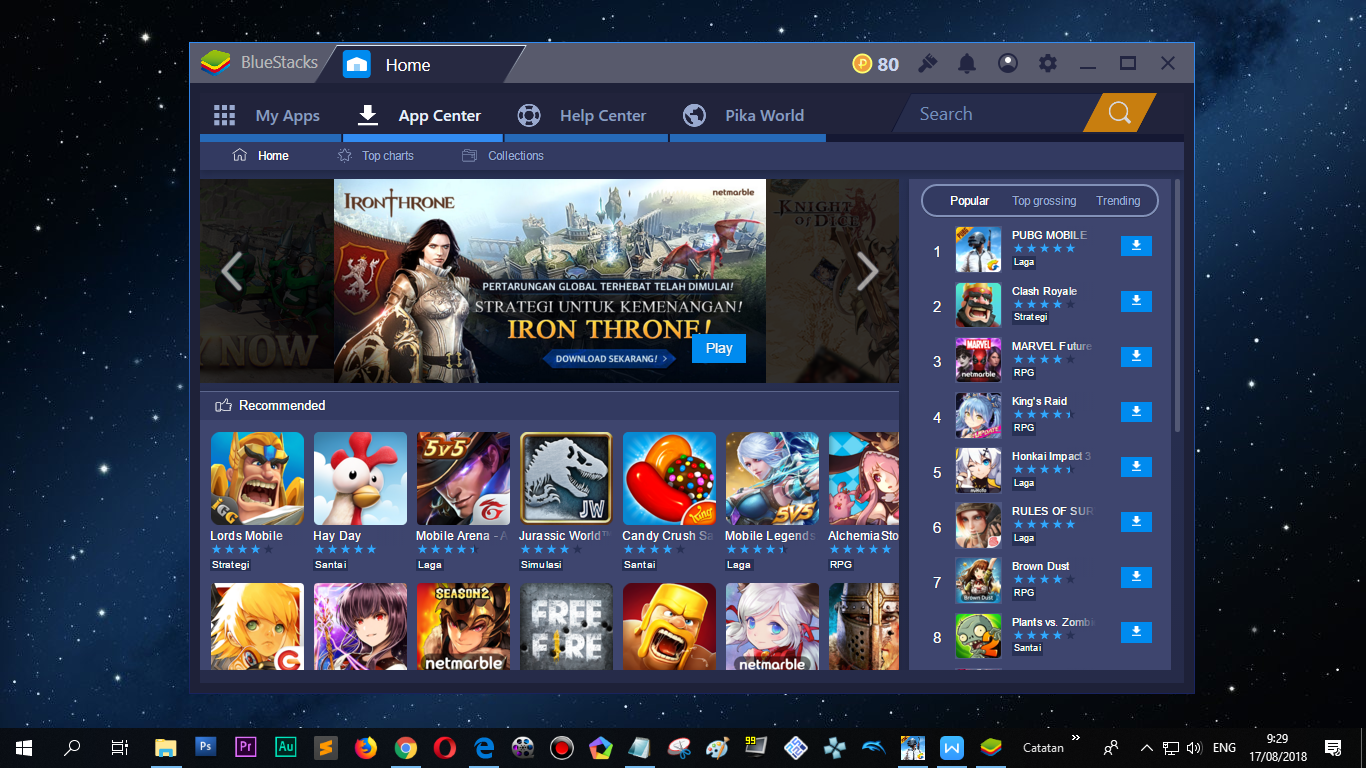
Task: Open the Windows Action Center icon
Action: point(1332,747)
